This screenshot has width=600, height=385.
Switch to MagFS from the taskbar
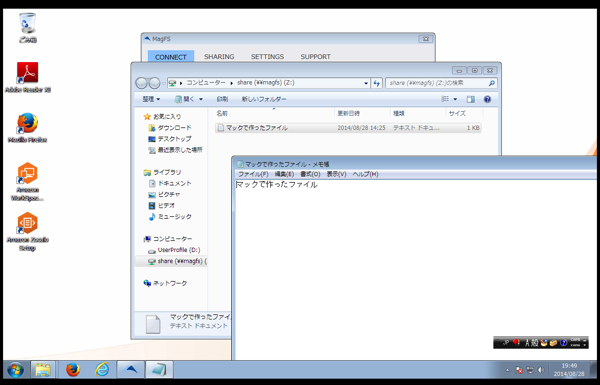[131, 370]
